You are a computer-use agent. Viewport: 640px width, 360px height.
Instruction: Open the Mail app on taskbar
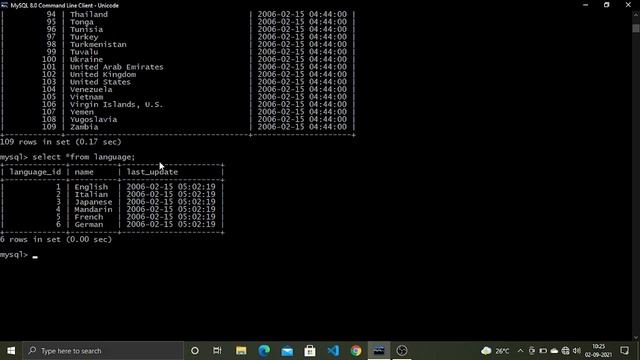click(287, 351)
